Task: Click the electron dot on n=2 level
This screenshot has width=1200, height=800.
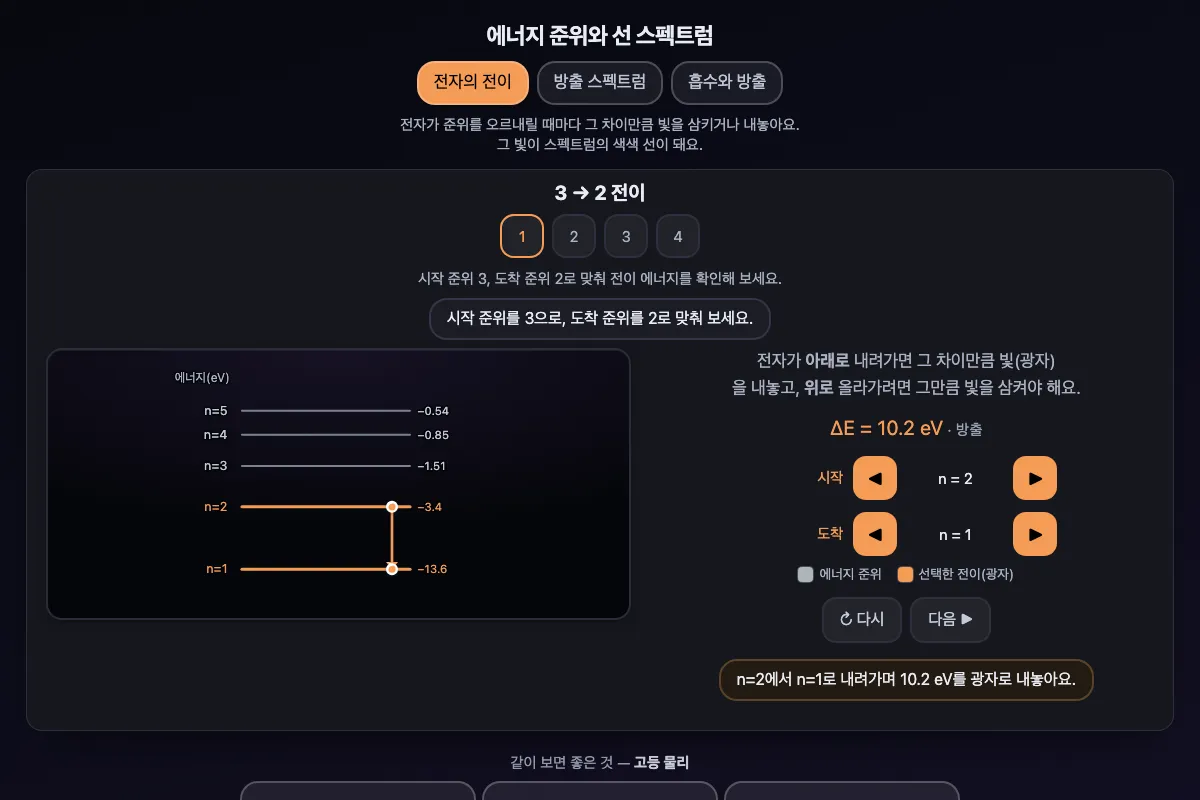Action: [x=392, y=507]
